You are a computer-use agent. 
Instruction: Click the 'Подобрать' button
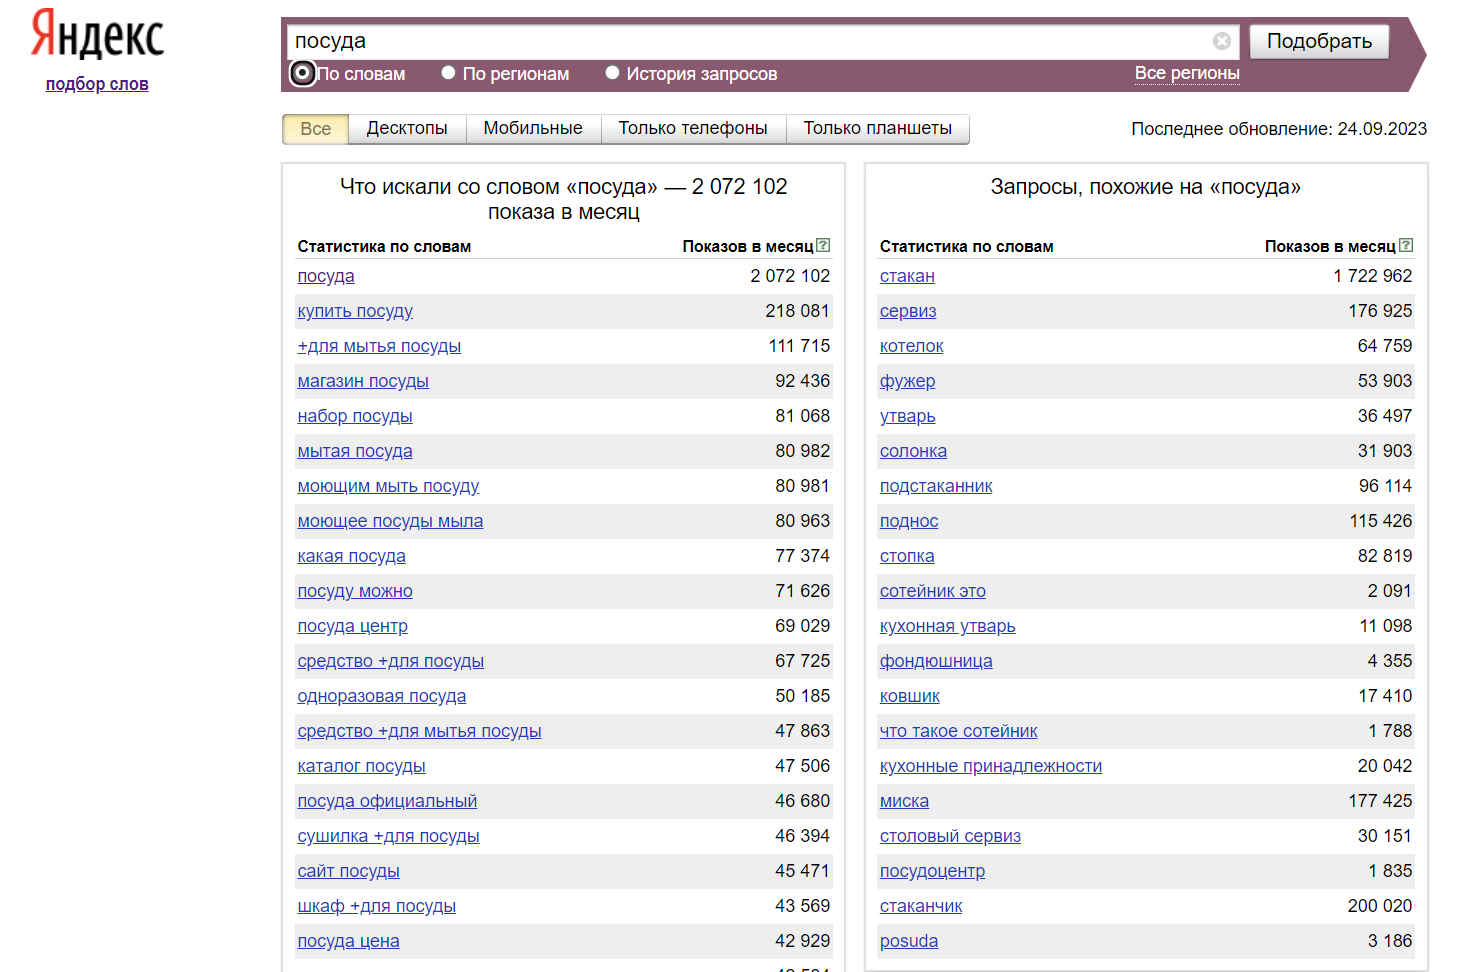tap(1319, 41)
